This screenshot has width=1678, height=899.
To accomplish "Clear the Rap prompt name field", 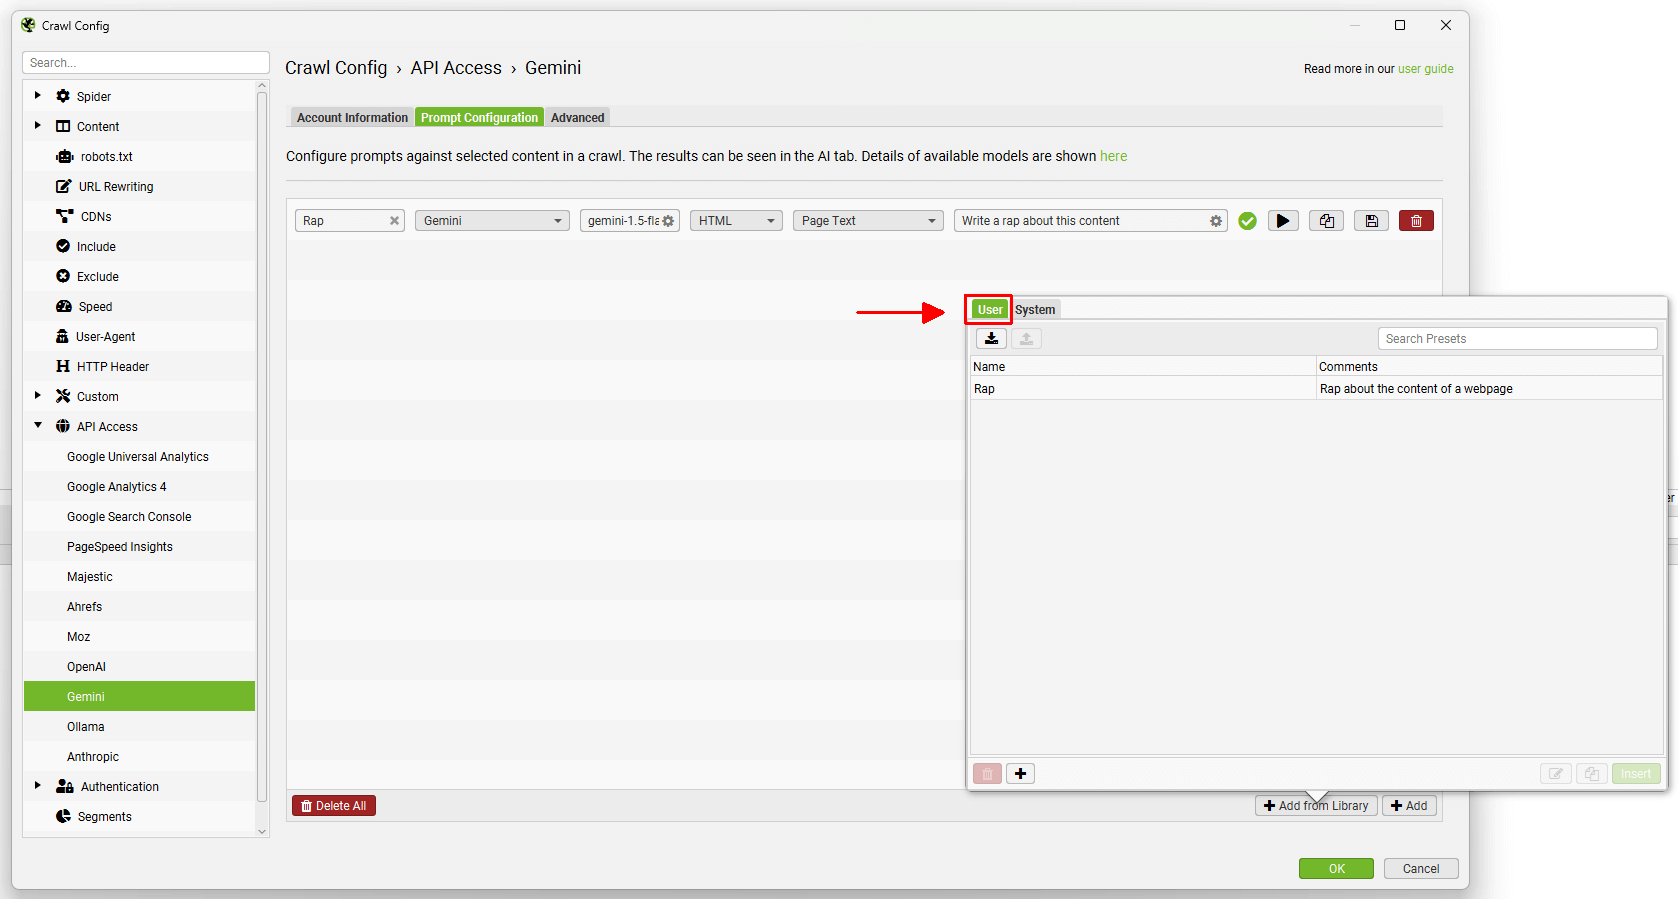I will tap(394, 221).
